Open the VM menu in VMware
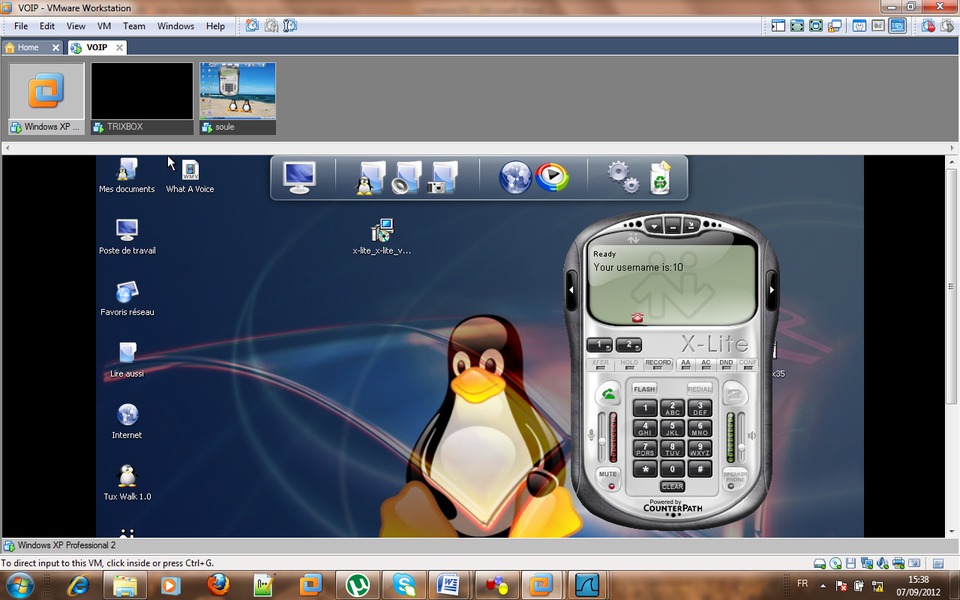 point(104,26)
